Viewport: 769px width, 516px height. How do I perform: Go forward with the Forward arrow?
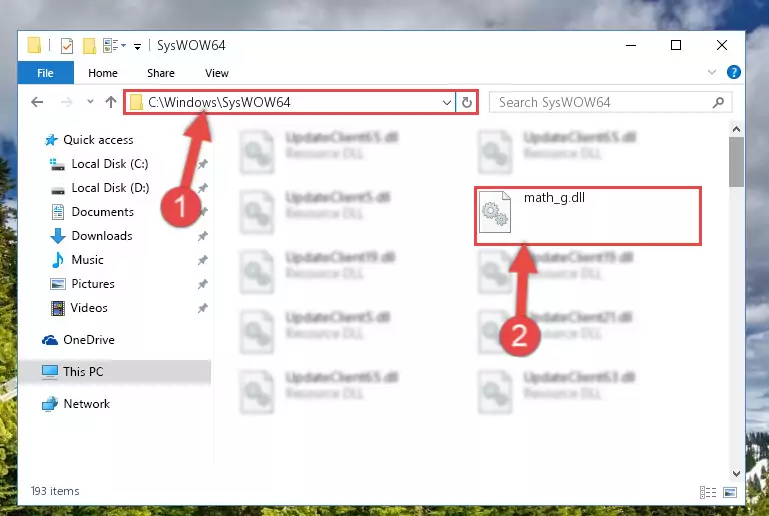[x=67, y=102]
